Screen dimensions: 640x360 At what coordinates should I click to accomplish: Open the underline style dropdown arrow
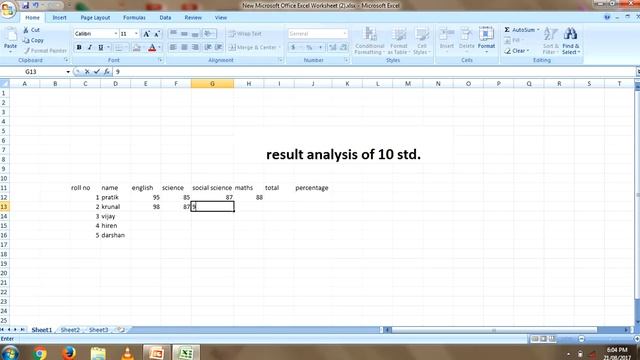pyautogui.click(x=109, y=48)
